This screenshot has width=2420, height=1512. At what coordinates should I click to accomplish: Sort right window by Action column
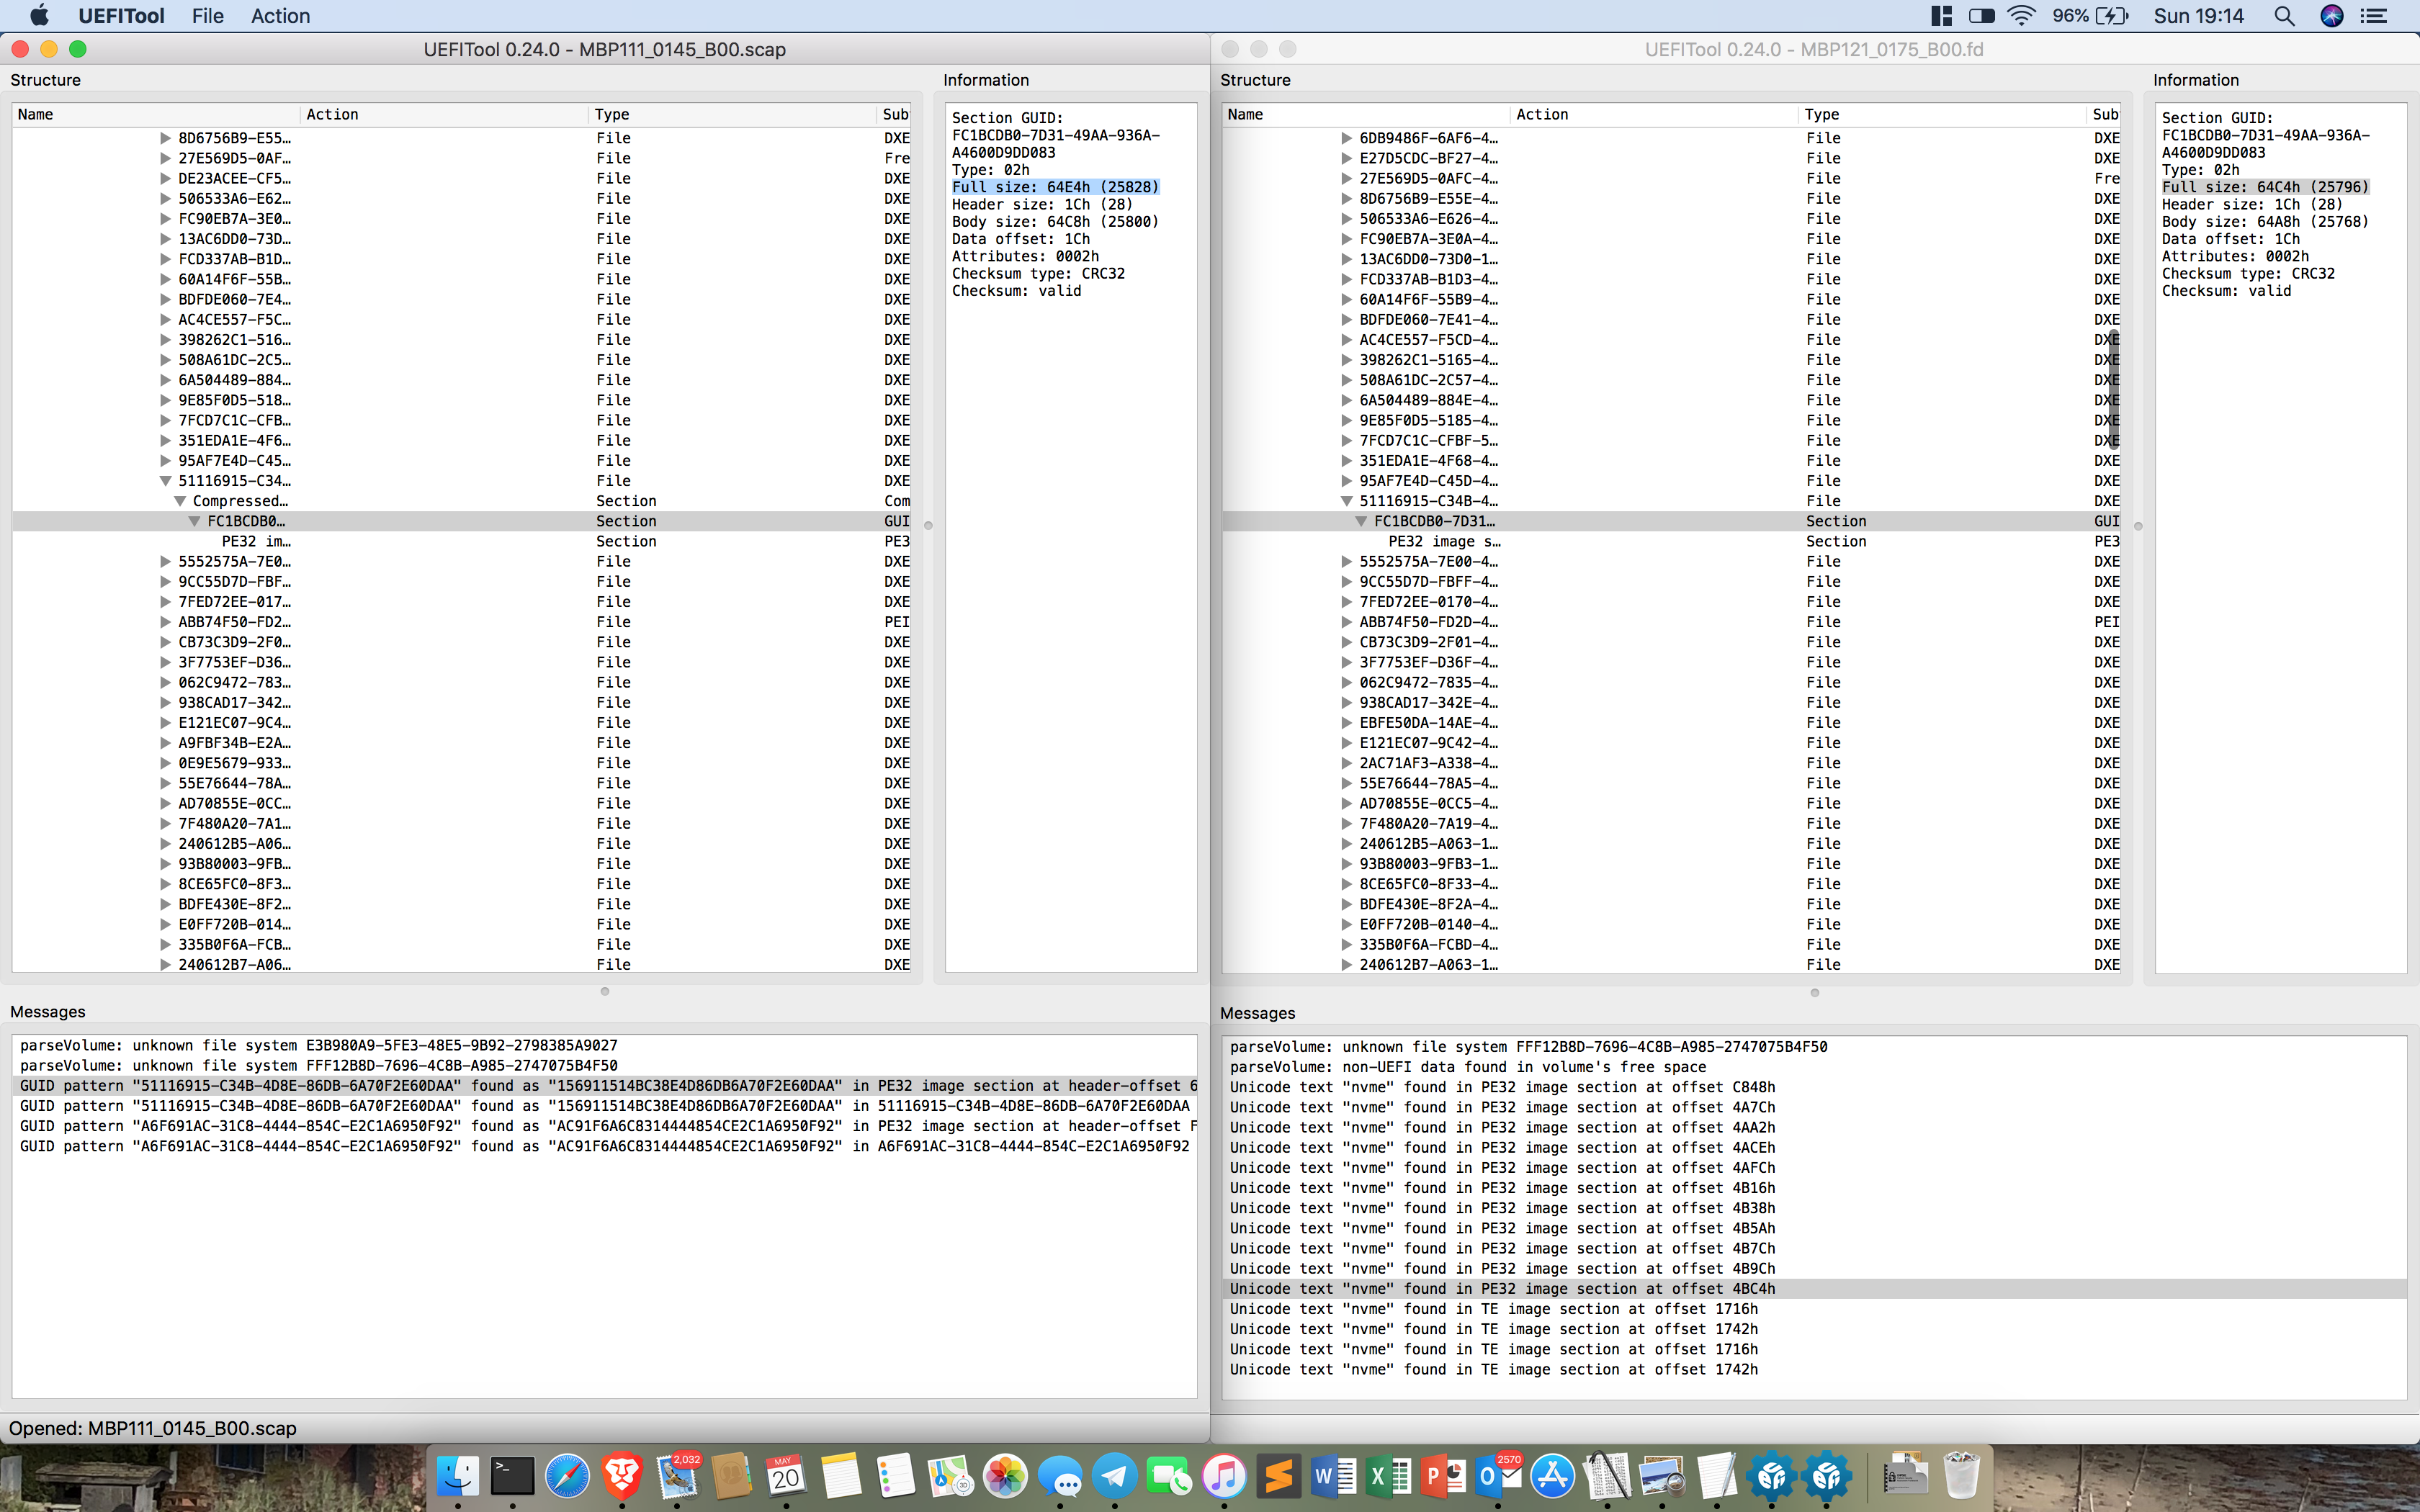(1653, 114)
